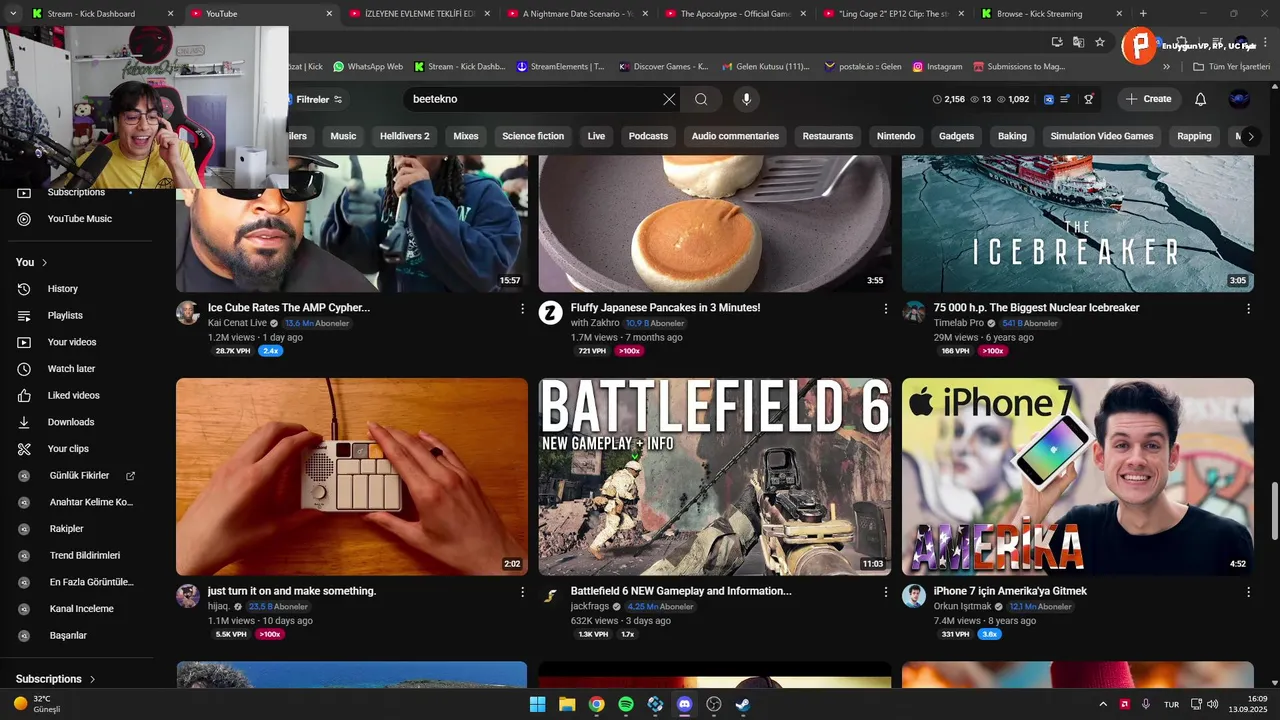Image resolution: width=1280 pixels, height=720 pixels.
Task: Click the search magnifier button
Action: coord(701,99)
